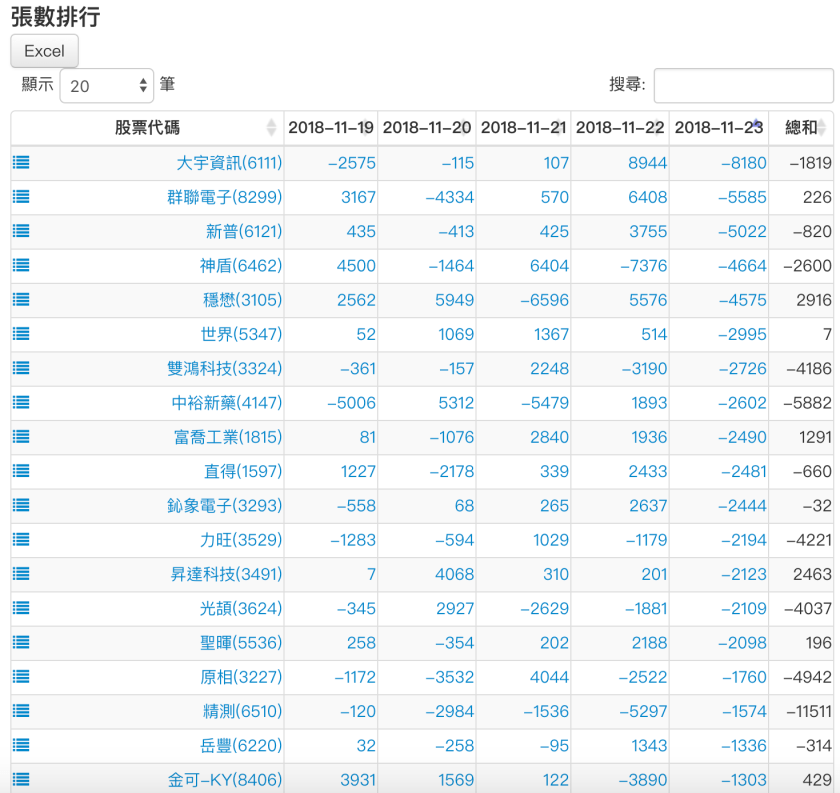
Task: Click the list icon beside 神盾(6462)
Action: pyautogui.click(x=20, y=265)
